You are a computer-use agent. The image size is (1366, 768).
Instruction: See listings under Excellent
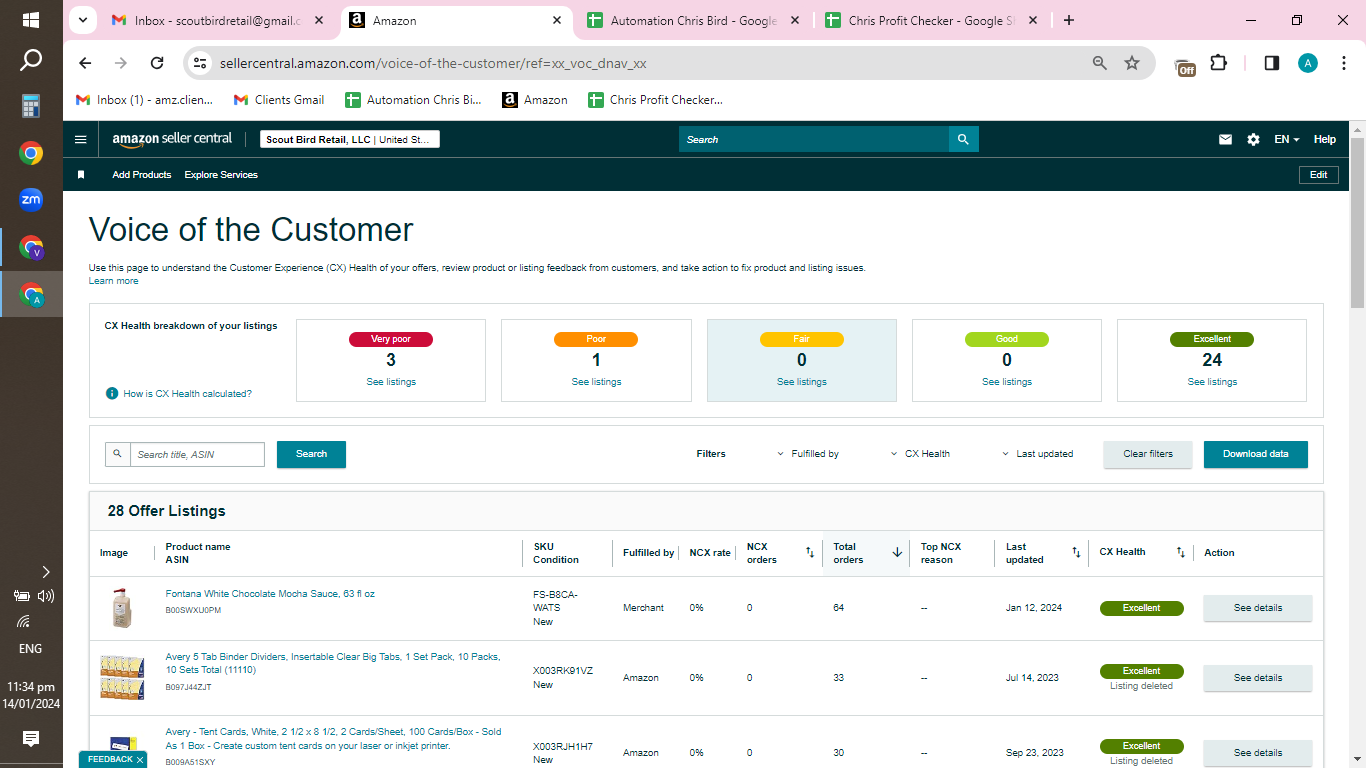(1212, 382)
